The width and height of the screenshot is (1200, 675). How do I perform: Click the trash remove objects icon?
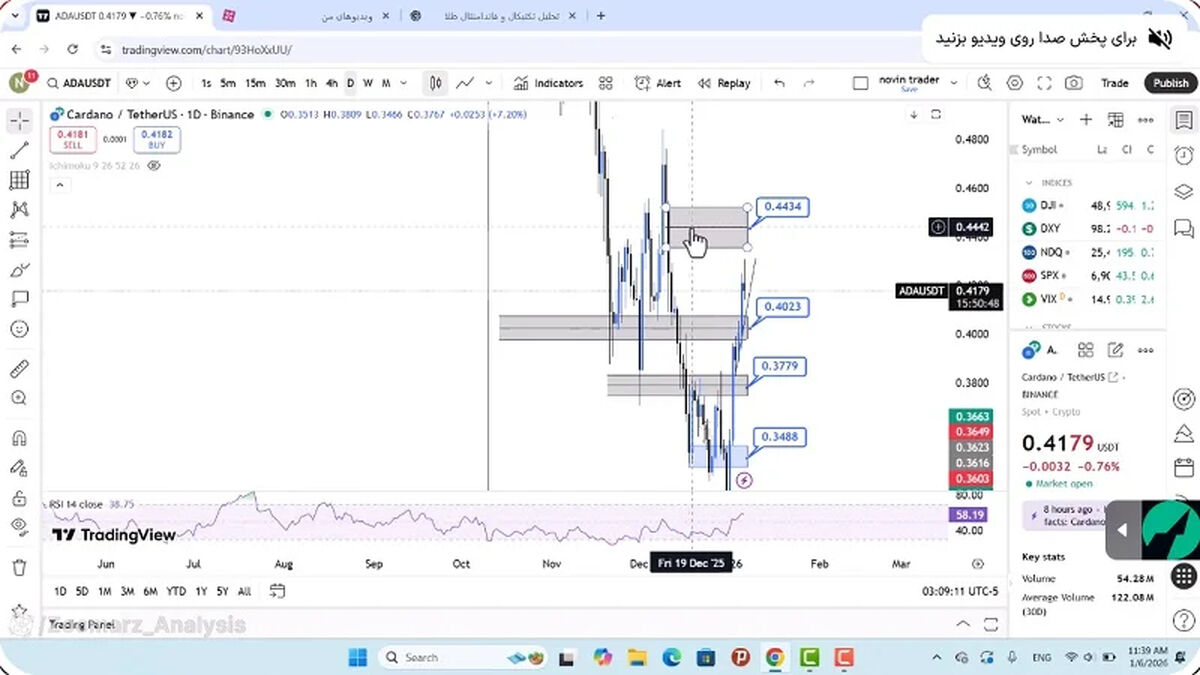pyautogui.click(x=18, y=567)
